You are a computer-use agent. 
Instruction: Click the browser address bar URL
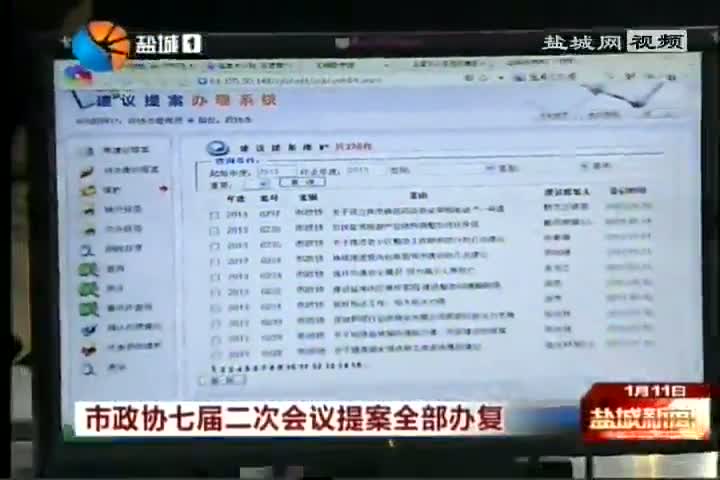(x=295, y=81)
